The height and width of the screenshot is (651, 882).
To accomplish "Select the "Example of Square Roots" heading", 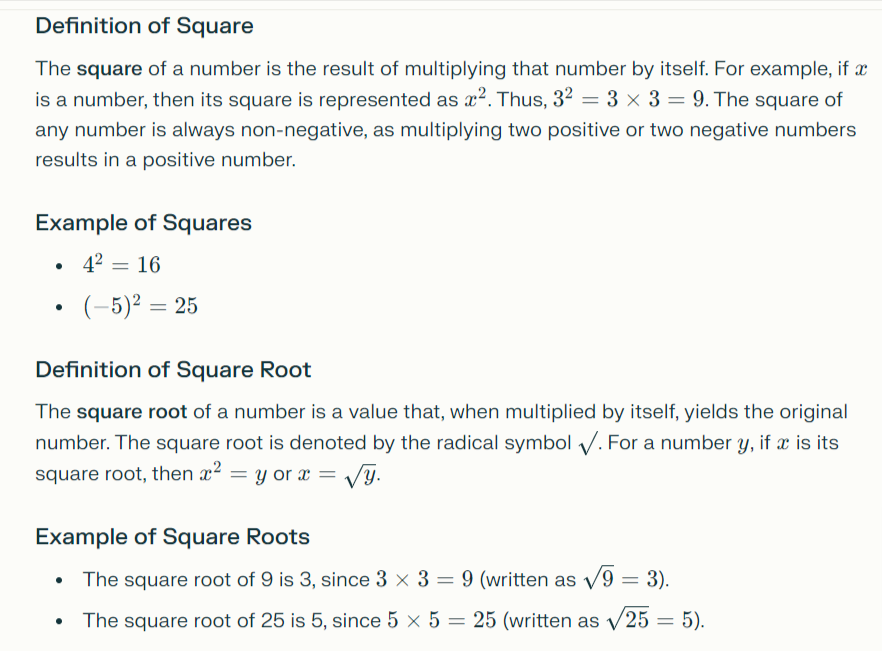I will click(172, 537).
